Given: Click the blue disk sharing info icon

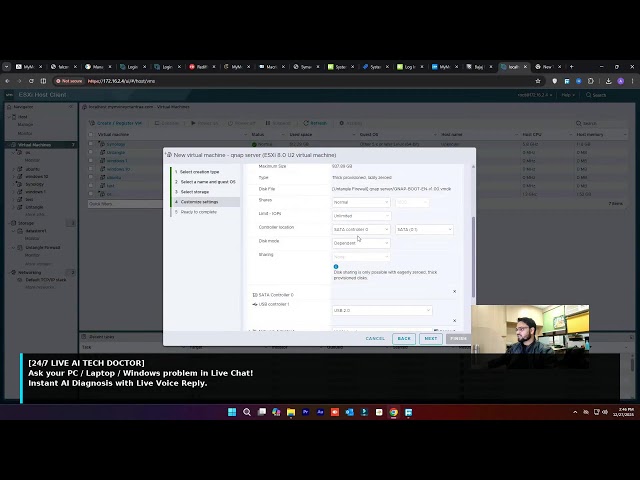Looking at the screenshot, I should 336,267.
